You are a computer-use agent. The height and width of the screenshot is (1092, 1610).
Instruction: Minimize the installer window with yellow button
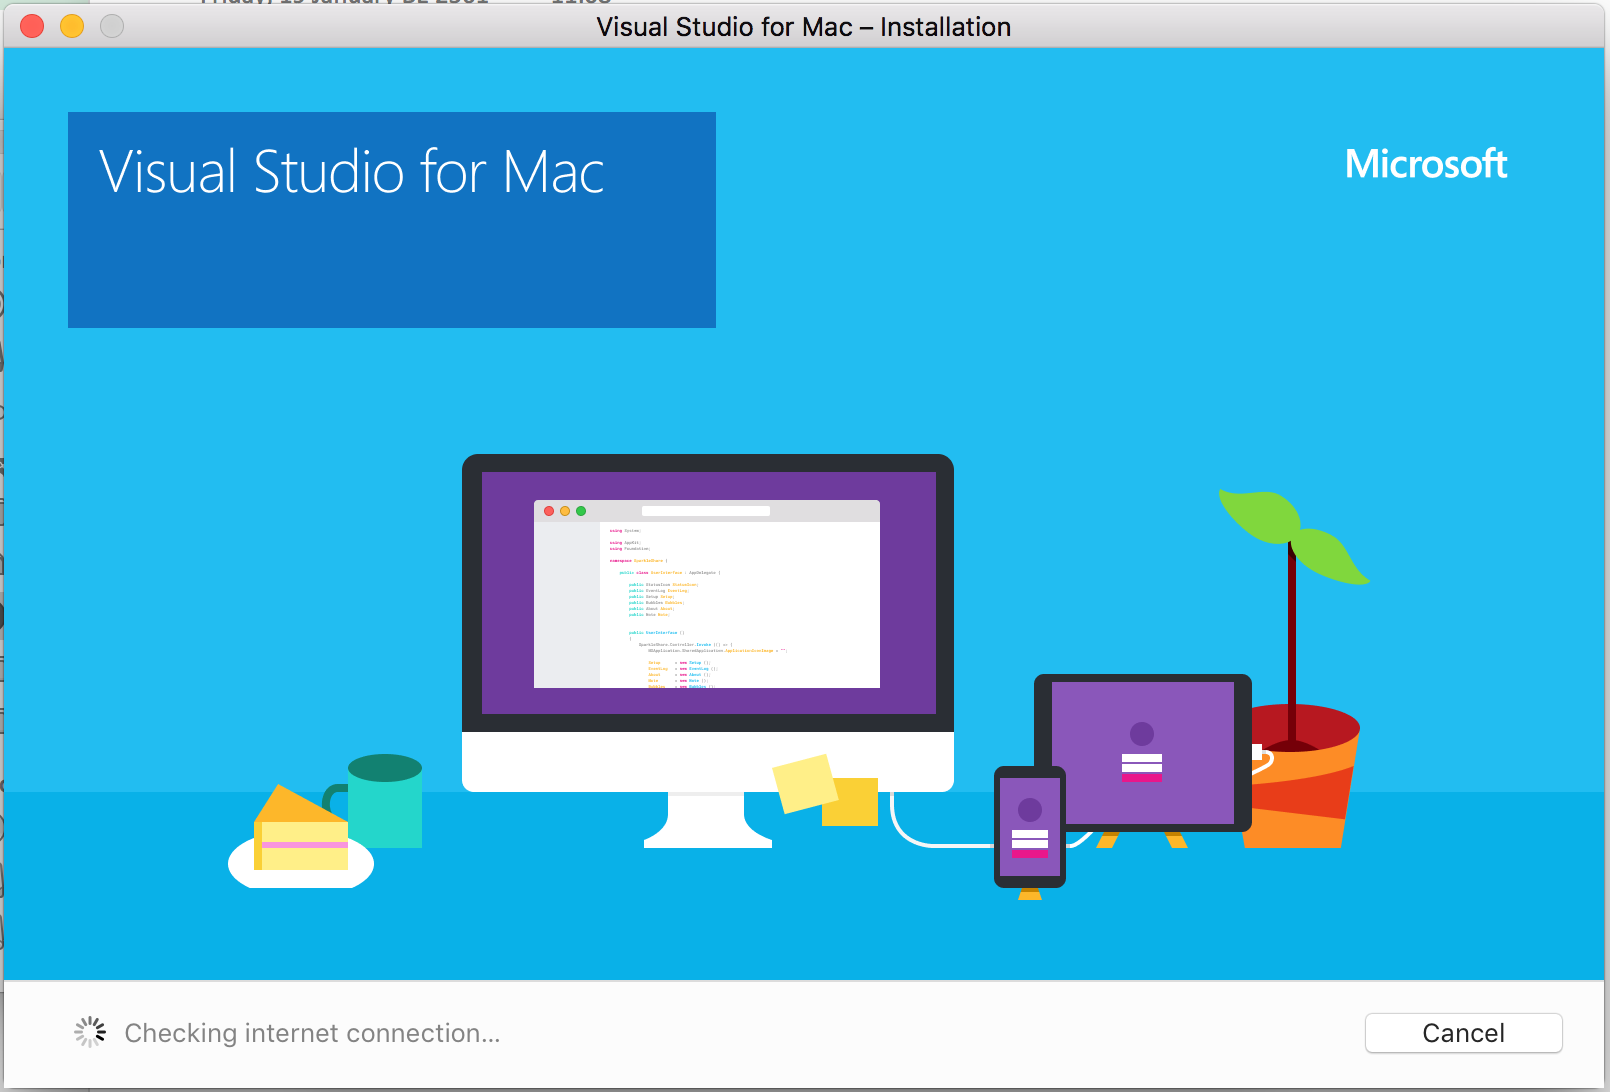72,26
